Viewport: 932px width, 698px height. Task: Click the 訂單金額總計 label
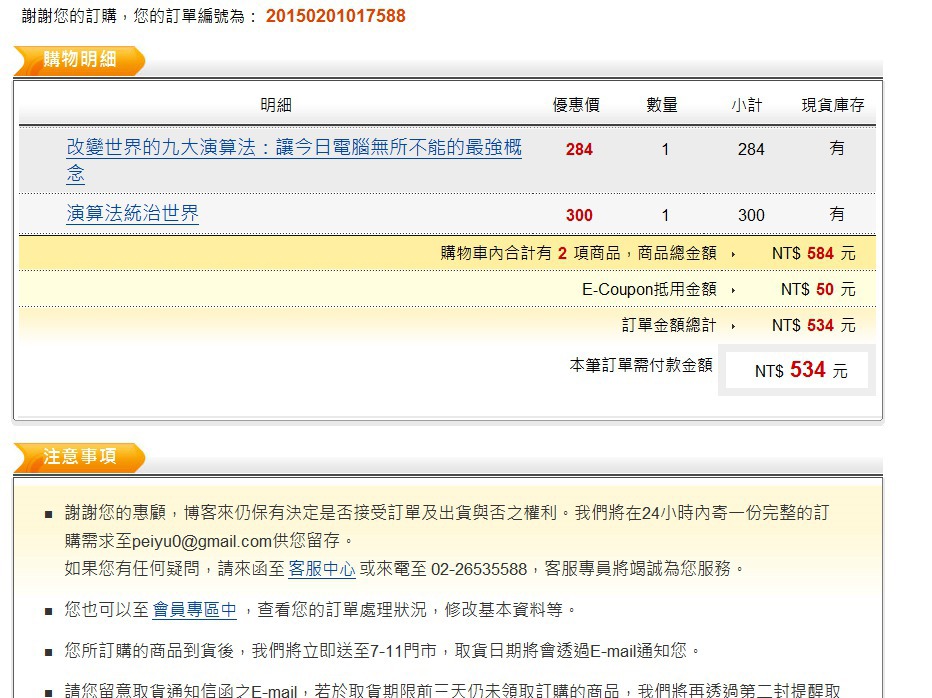(x=669, y=325)
